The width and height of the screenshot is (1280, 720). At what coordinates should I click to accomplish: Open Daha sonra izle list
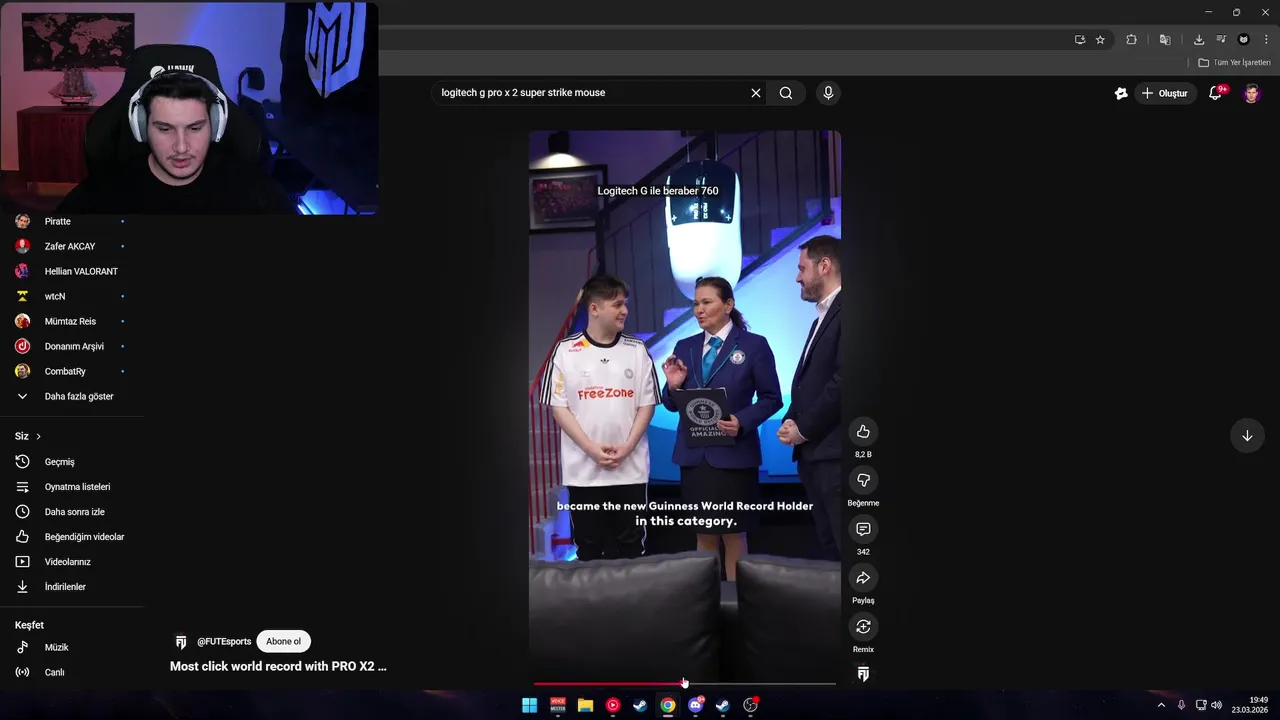(72, 512)
